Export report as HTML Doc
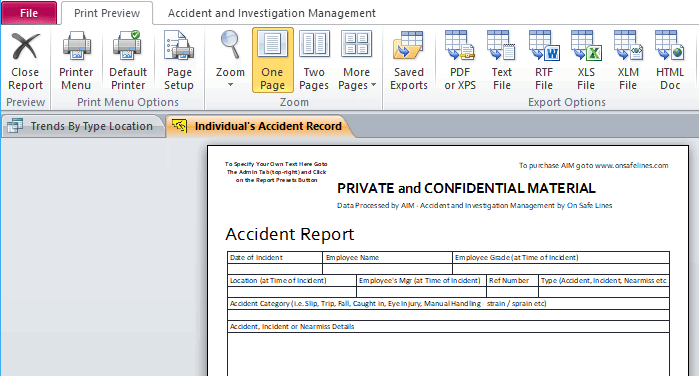The height and width of the screenshot is (376, 699). pos(670,61)
